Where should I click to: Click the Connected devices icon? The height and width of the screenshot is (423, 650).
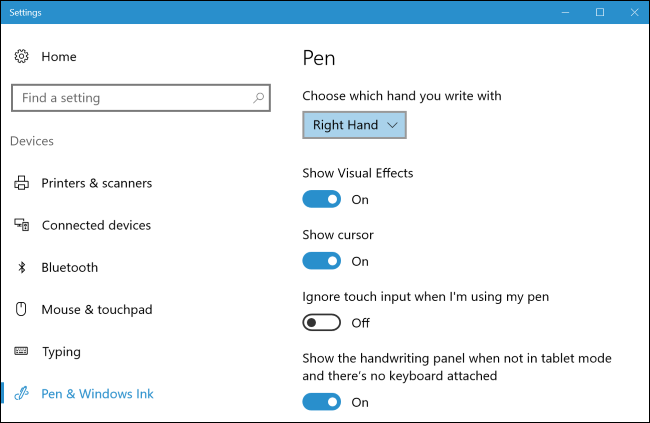pos(21,225)
